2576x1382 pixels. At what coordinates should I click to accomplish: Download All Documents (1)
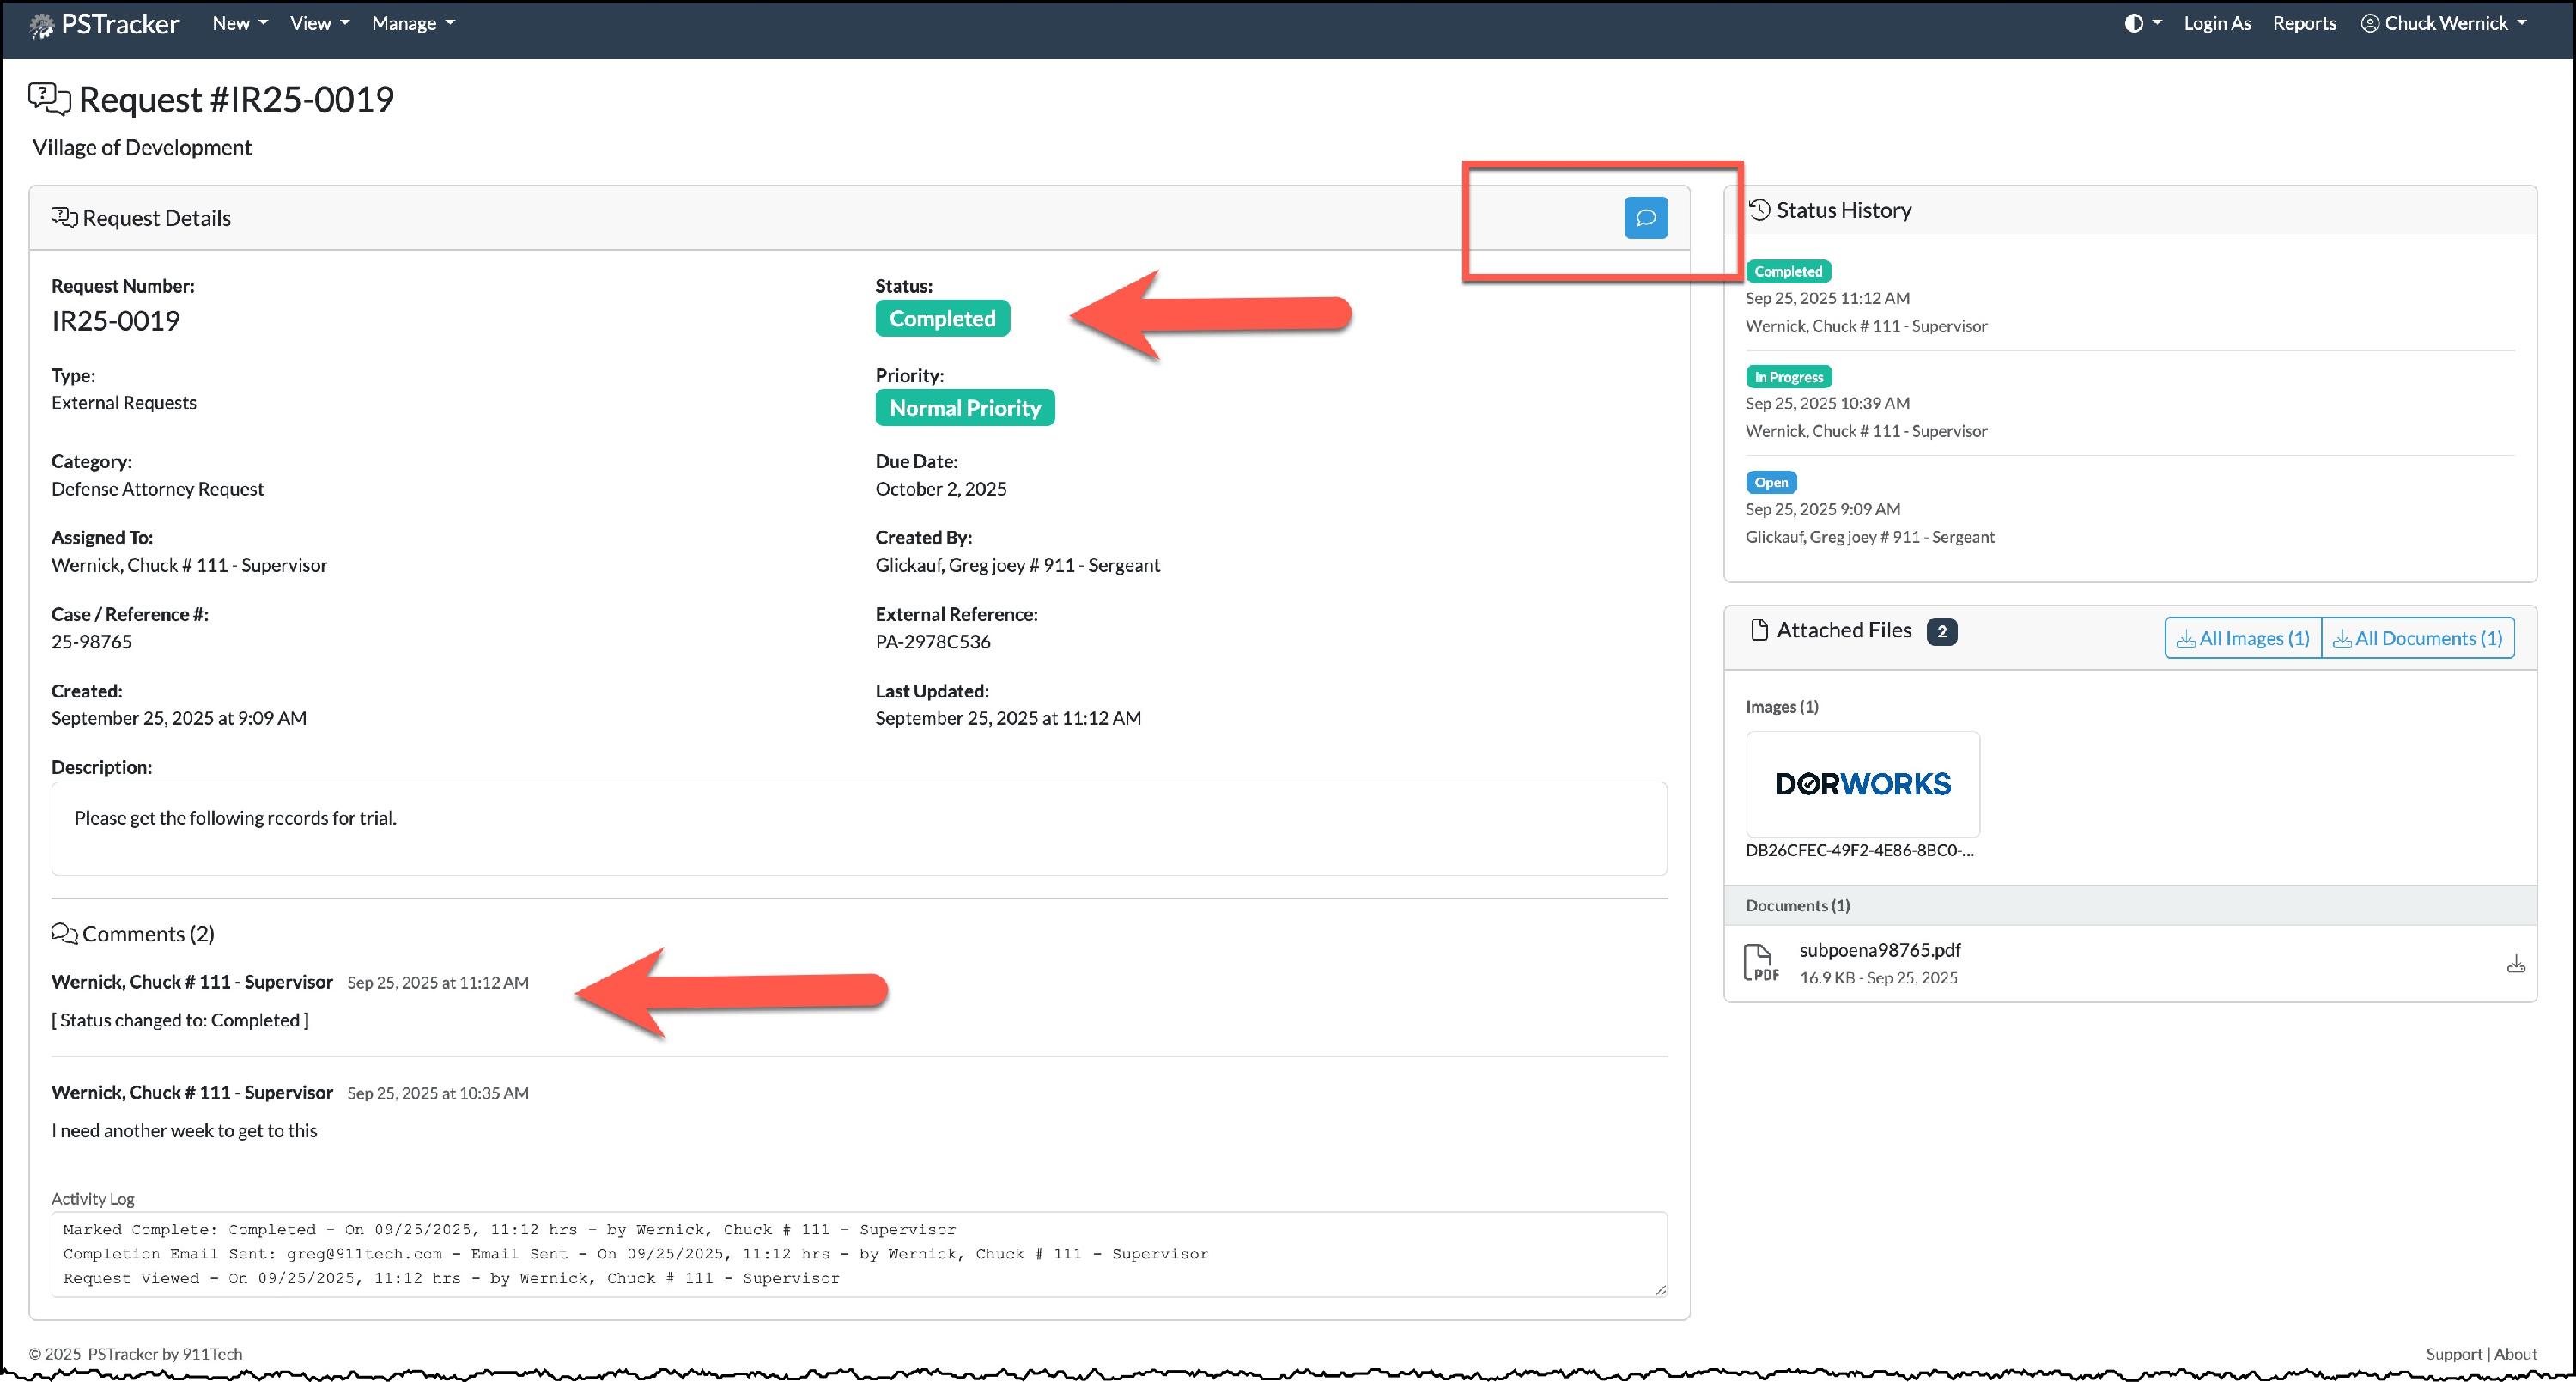[x=2417, y=638]
